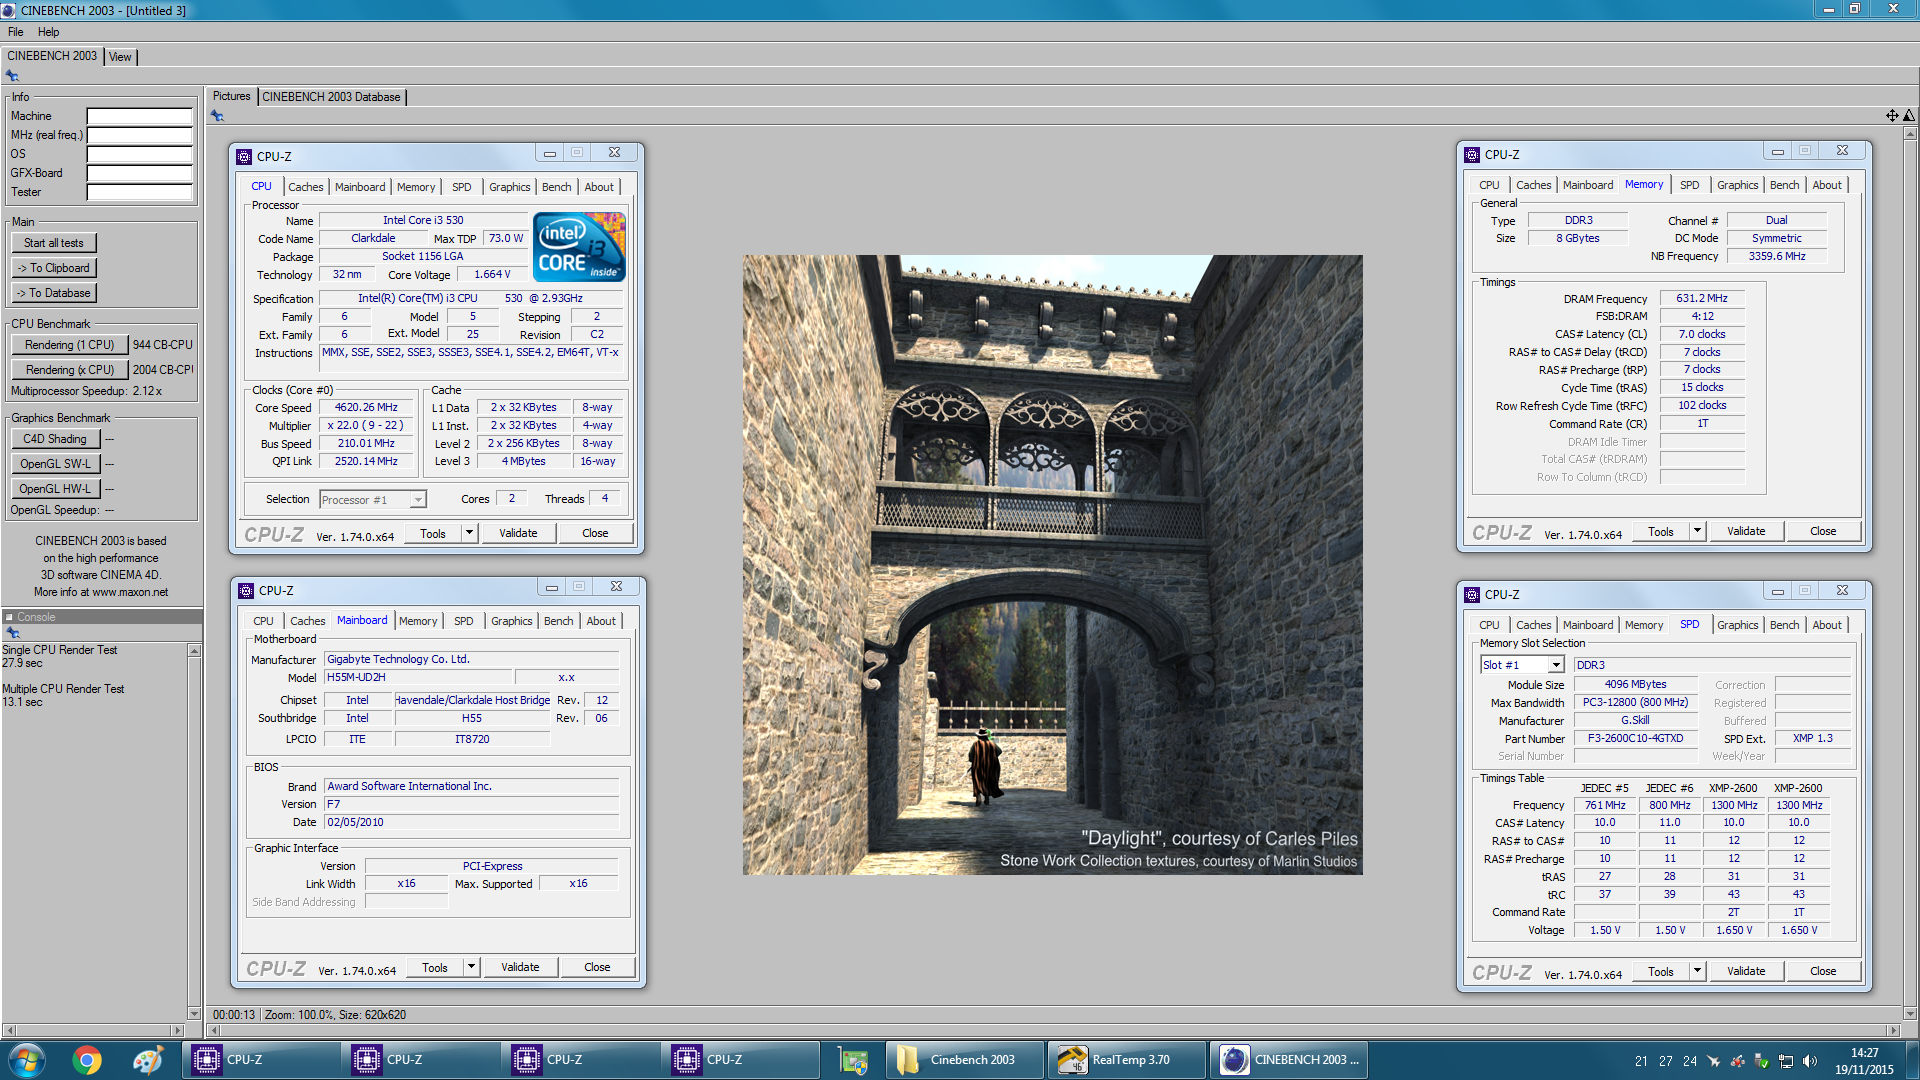Switch to the View tab in CINEBENCH
The width and height of the screenshot is (1920, 1080).
coord(120,57)
